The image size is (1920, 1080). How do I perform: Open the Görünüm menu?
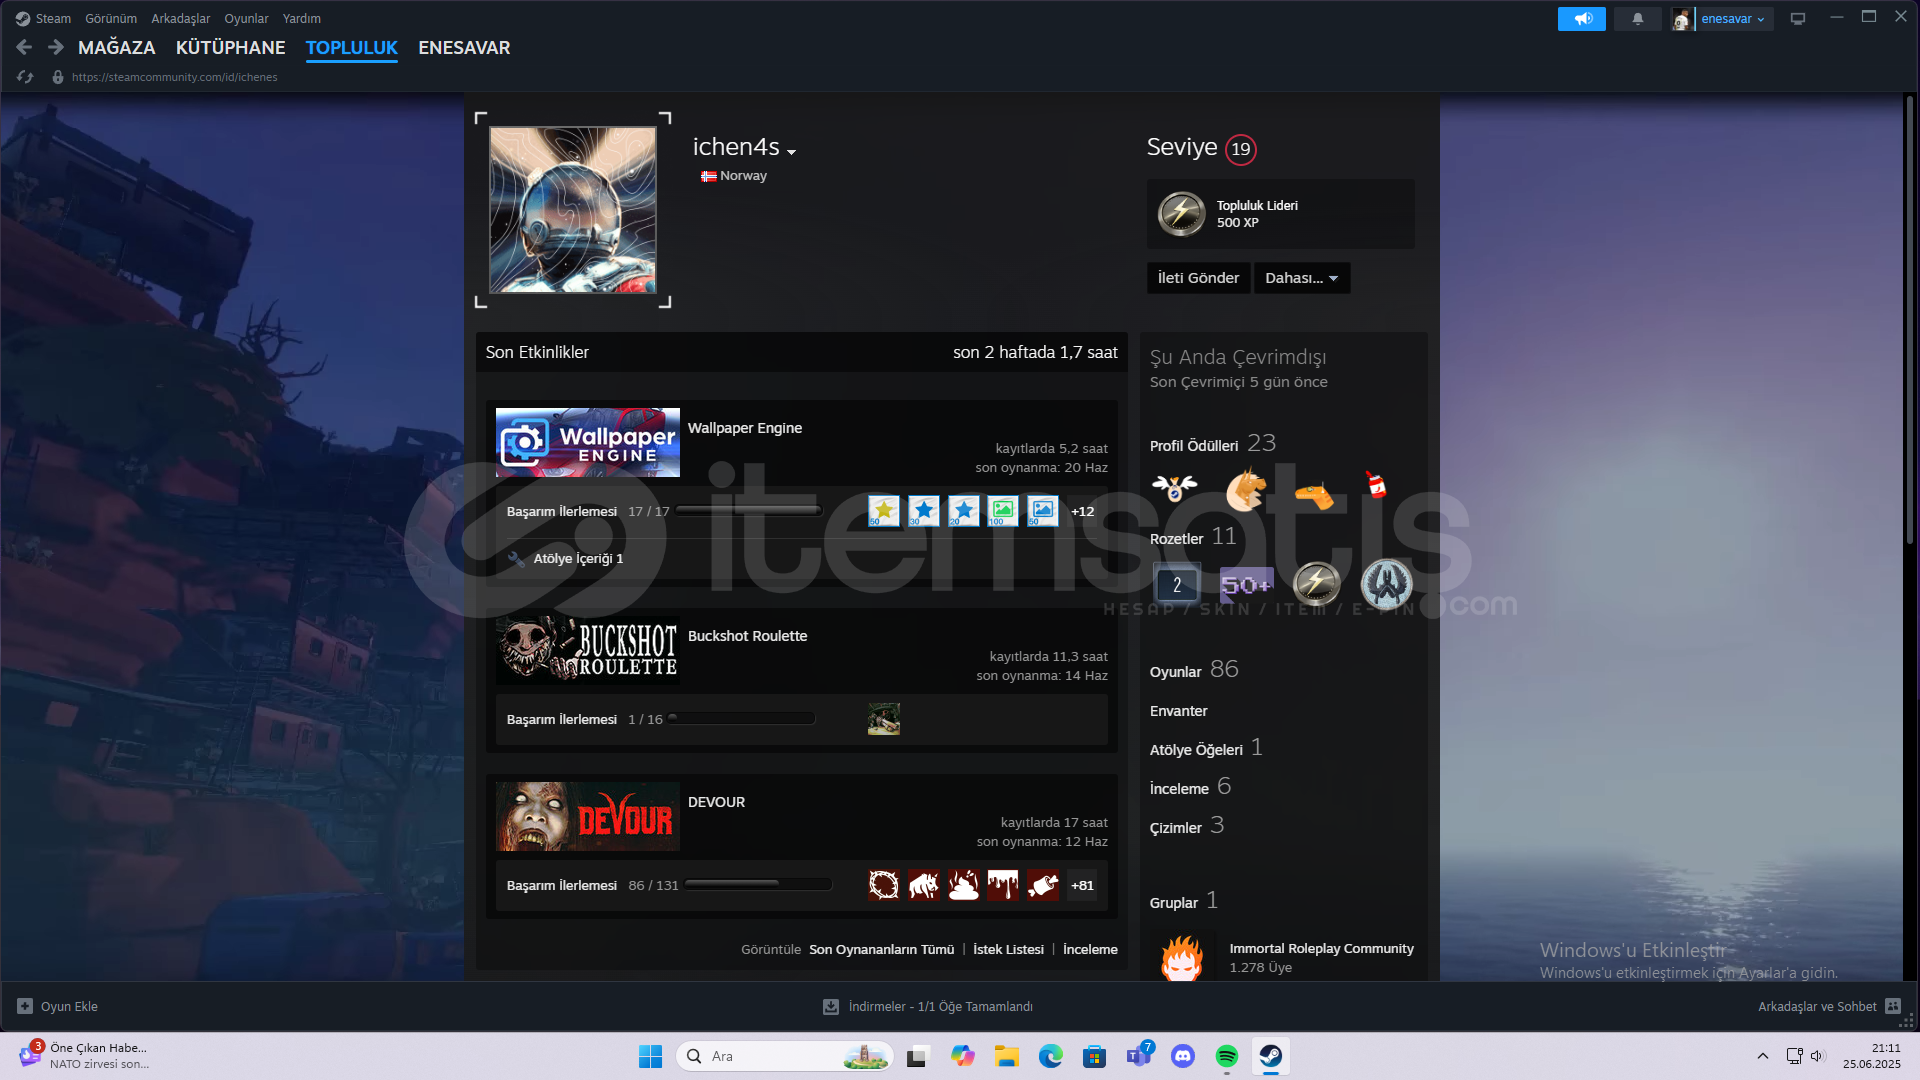[x=111, y=18]
